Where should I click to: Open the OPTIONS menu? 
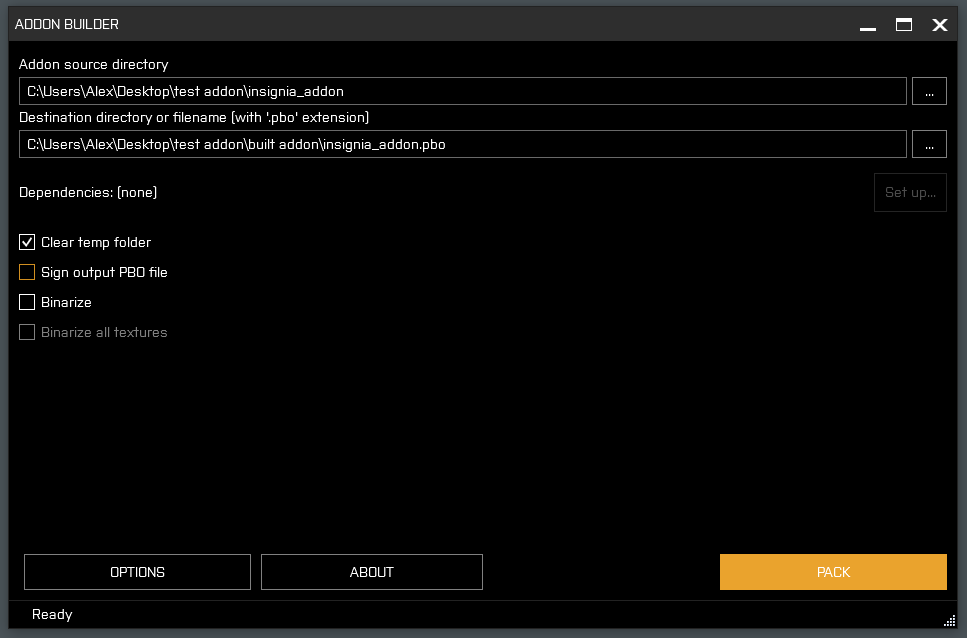pyautogui.click(x=137, y=572)
